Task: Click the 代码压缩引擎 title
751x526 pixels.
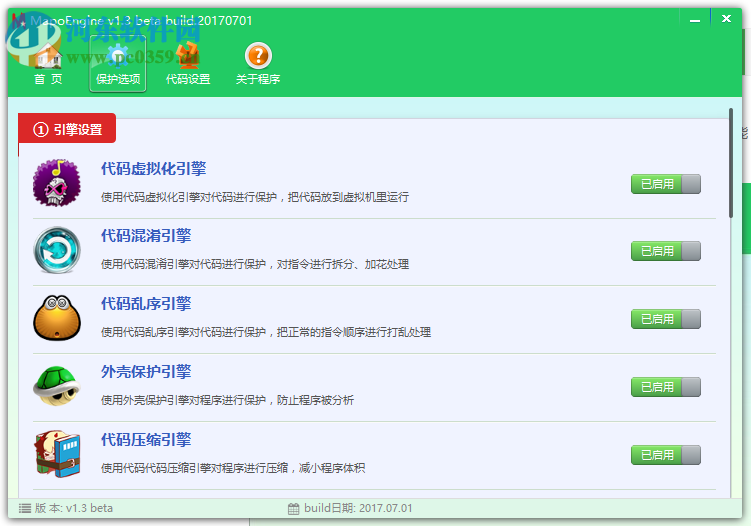Action: point(146,440)
